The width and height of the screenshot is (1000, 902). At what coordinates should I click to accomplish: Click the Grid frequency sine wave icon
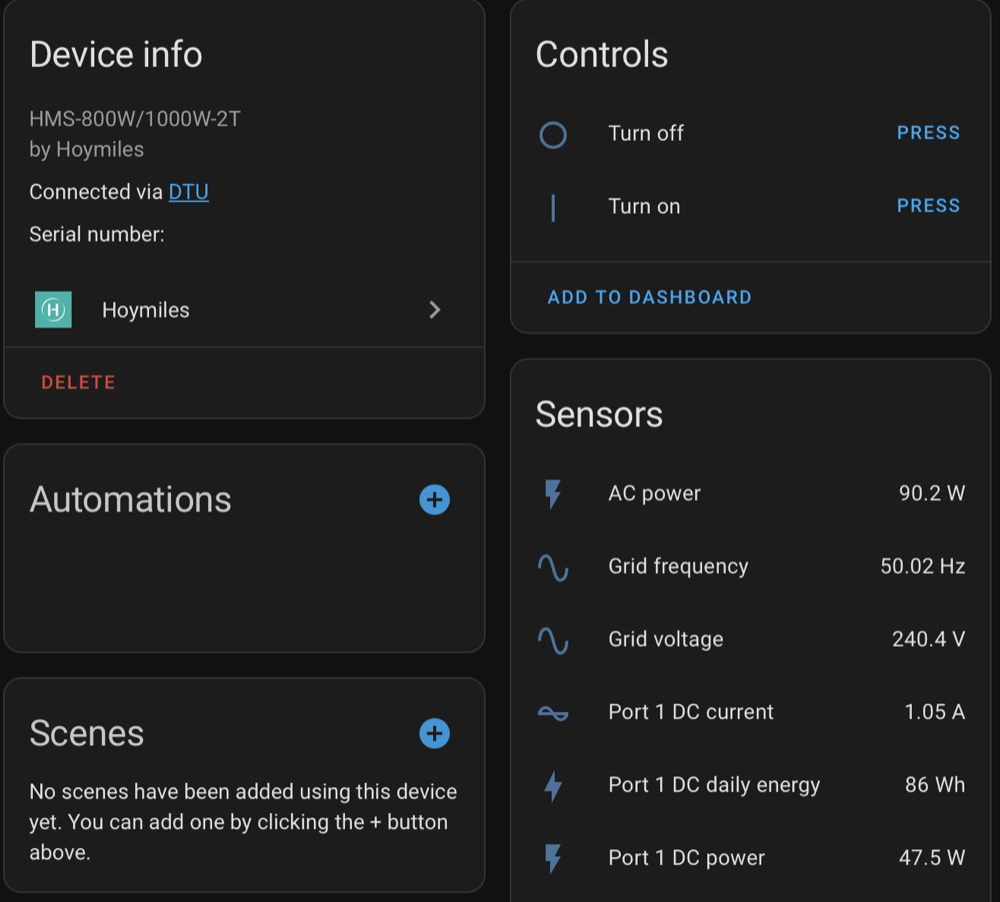(x=553, y=567)
